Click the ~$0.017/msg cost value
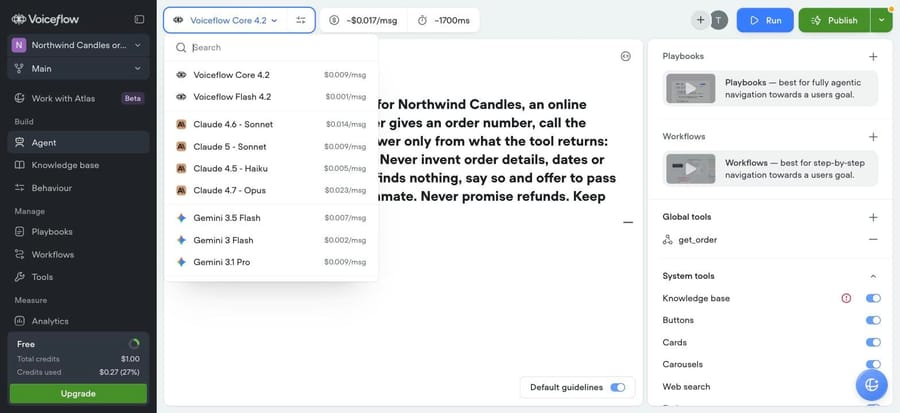 point(372,20)
